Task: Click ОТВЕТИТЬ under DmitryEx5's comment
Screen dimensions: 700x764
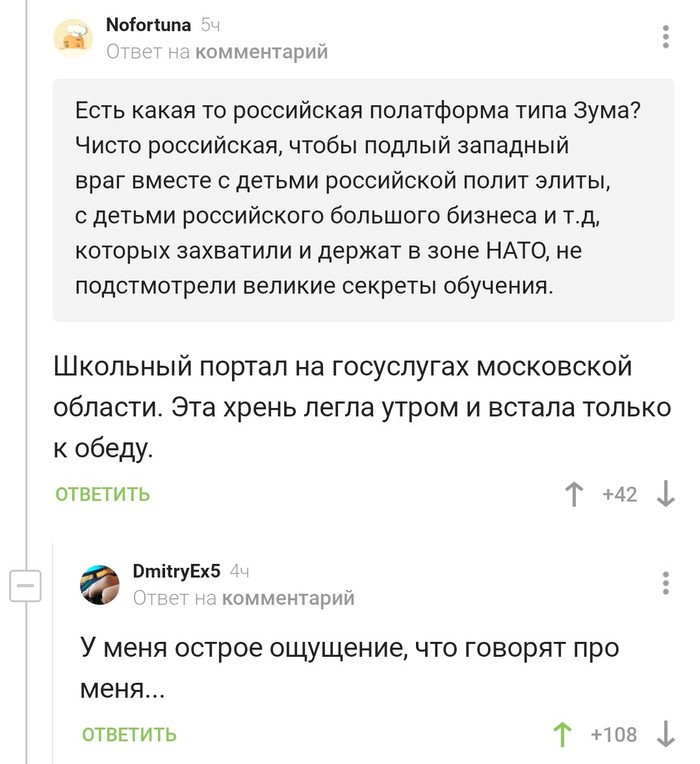Action: point(129,734)
